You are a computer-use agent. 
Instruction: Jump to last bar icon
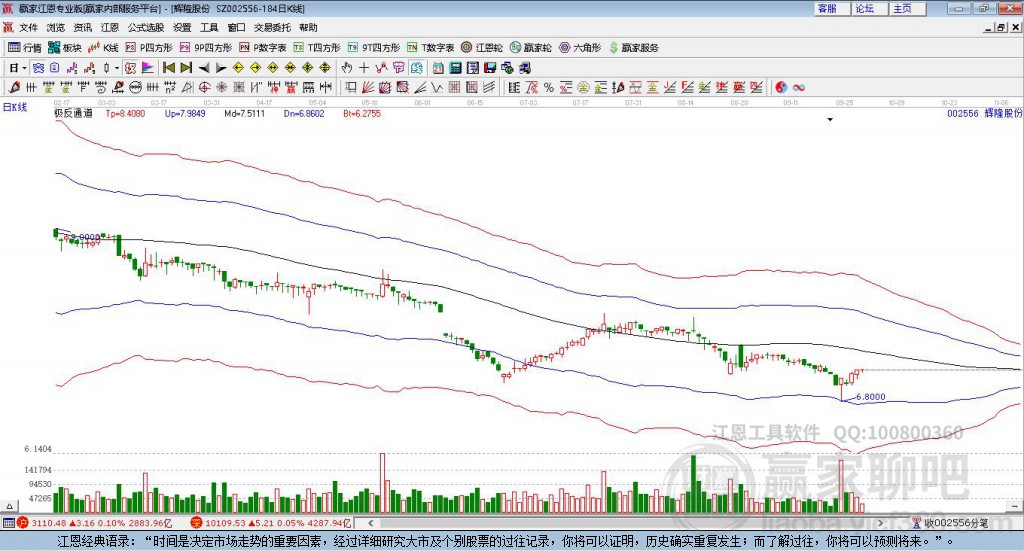click(x=186, y=68)
